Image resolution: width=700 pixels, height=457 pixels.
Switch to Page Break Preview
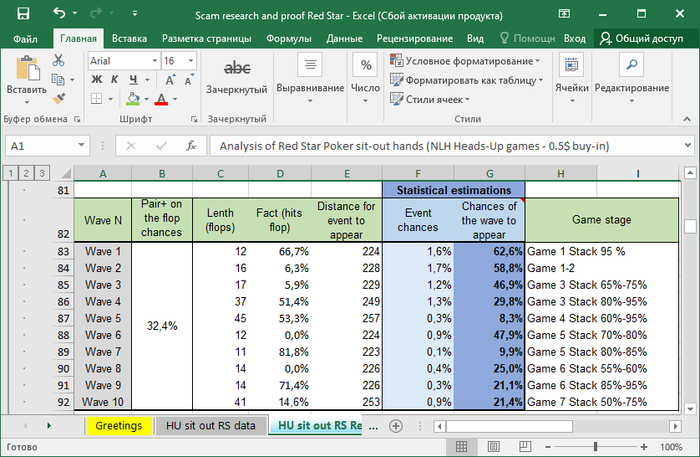(525, 446)
